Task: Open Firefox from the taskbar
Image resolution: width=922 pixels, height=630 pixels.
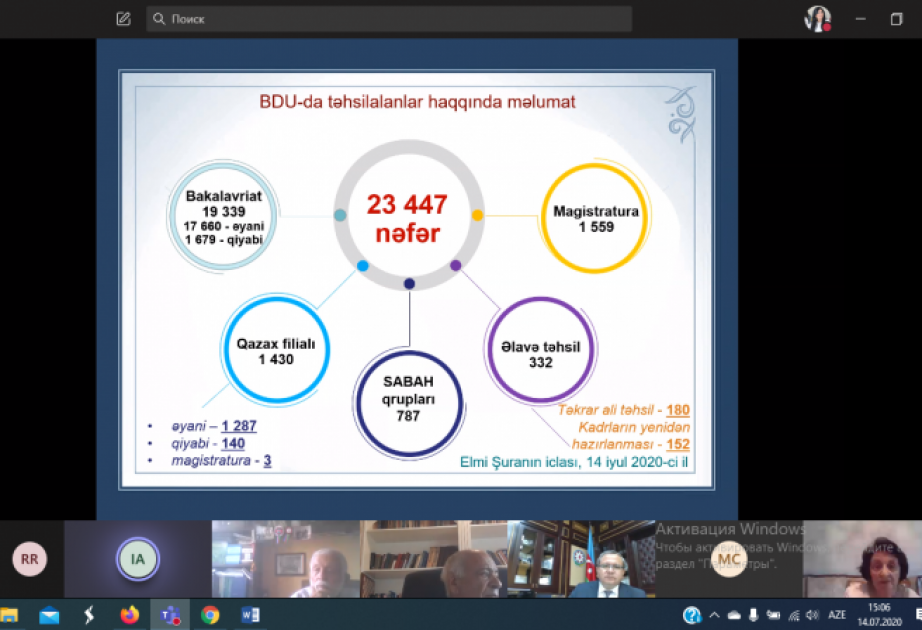Action: tap(129, 615)
